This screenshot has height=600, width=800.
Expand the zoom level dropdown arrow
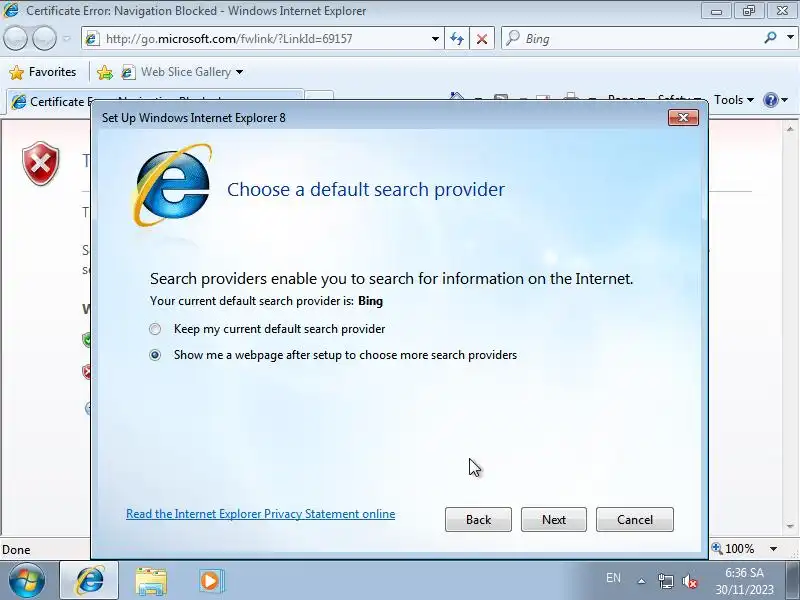[x=773, y=549]
